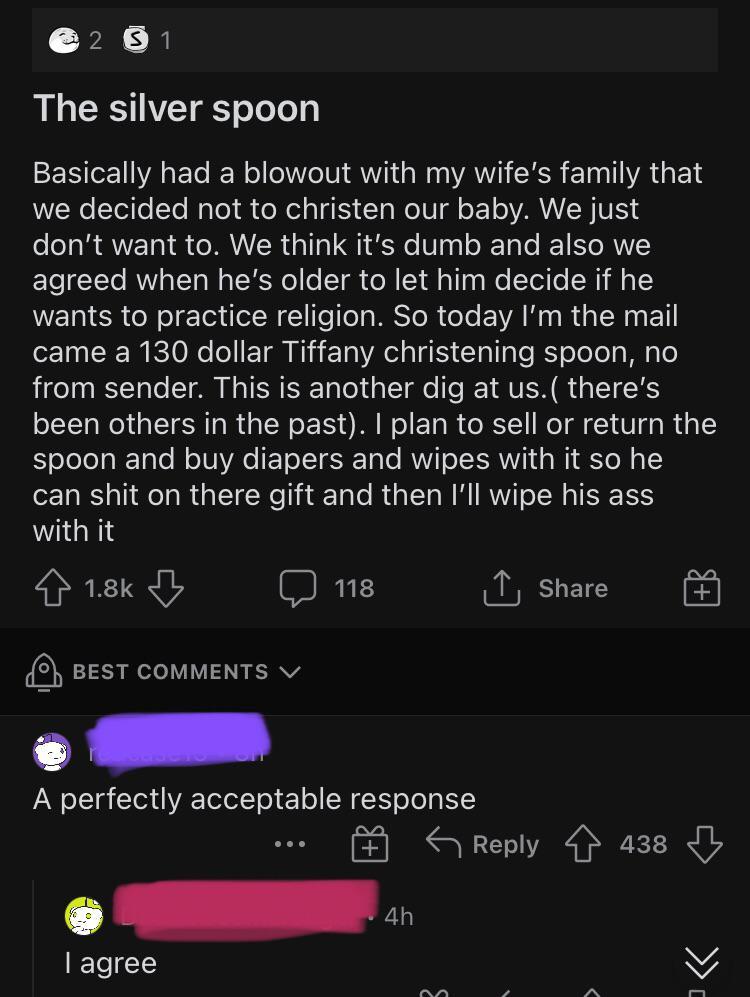Toggle downvote on the post
Image resolution: width=750 pixels, height=997 pixels.
pos(163,590)
